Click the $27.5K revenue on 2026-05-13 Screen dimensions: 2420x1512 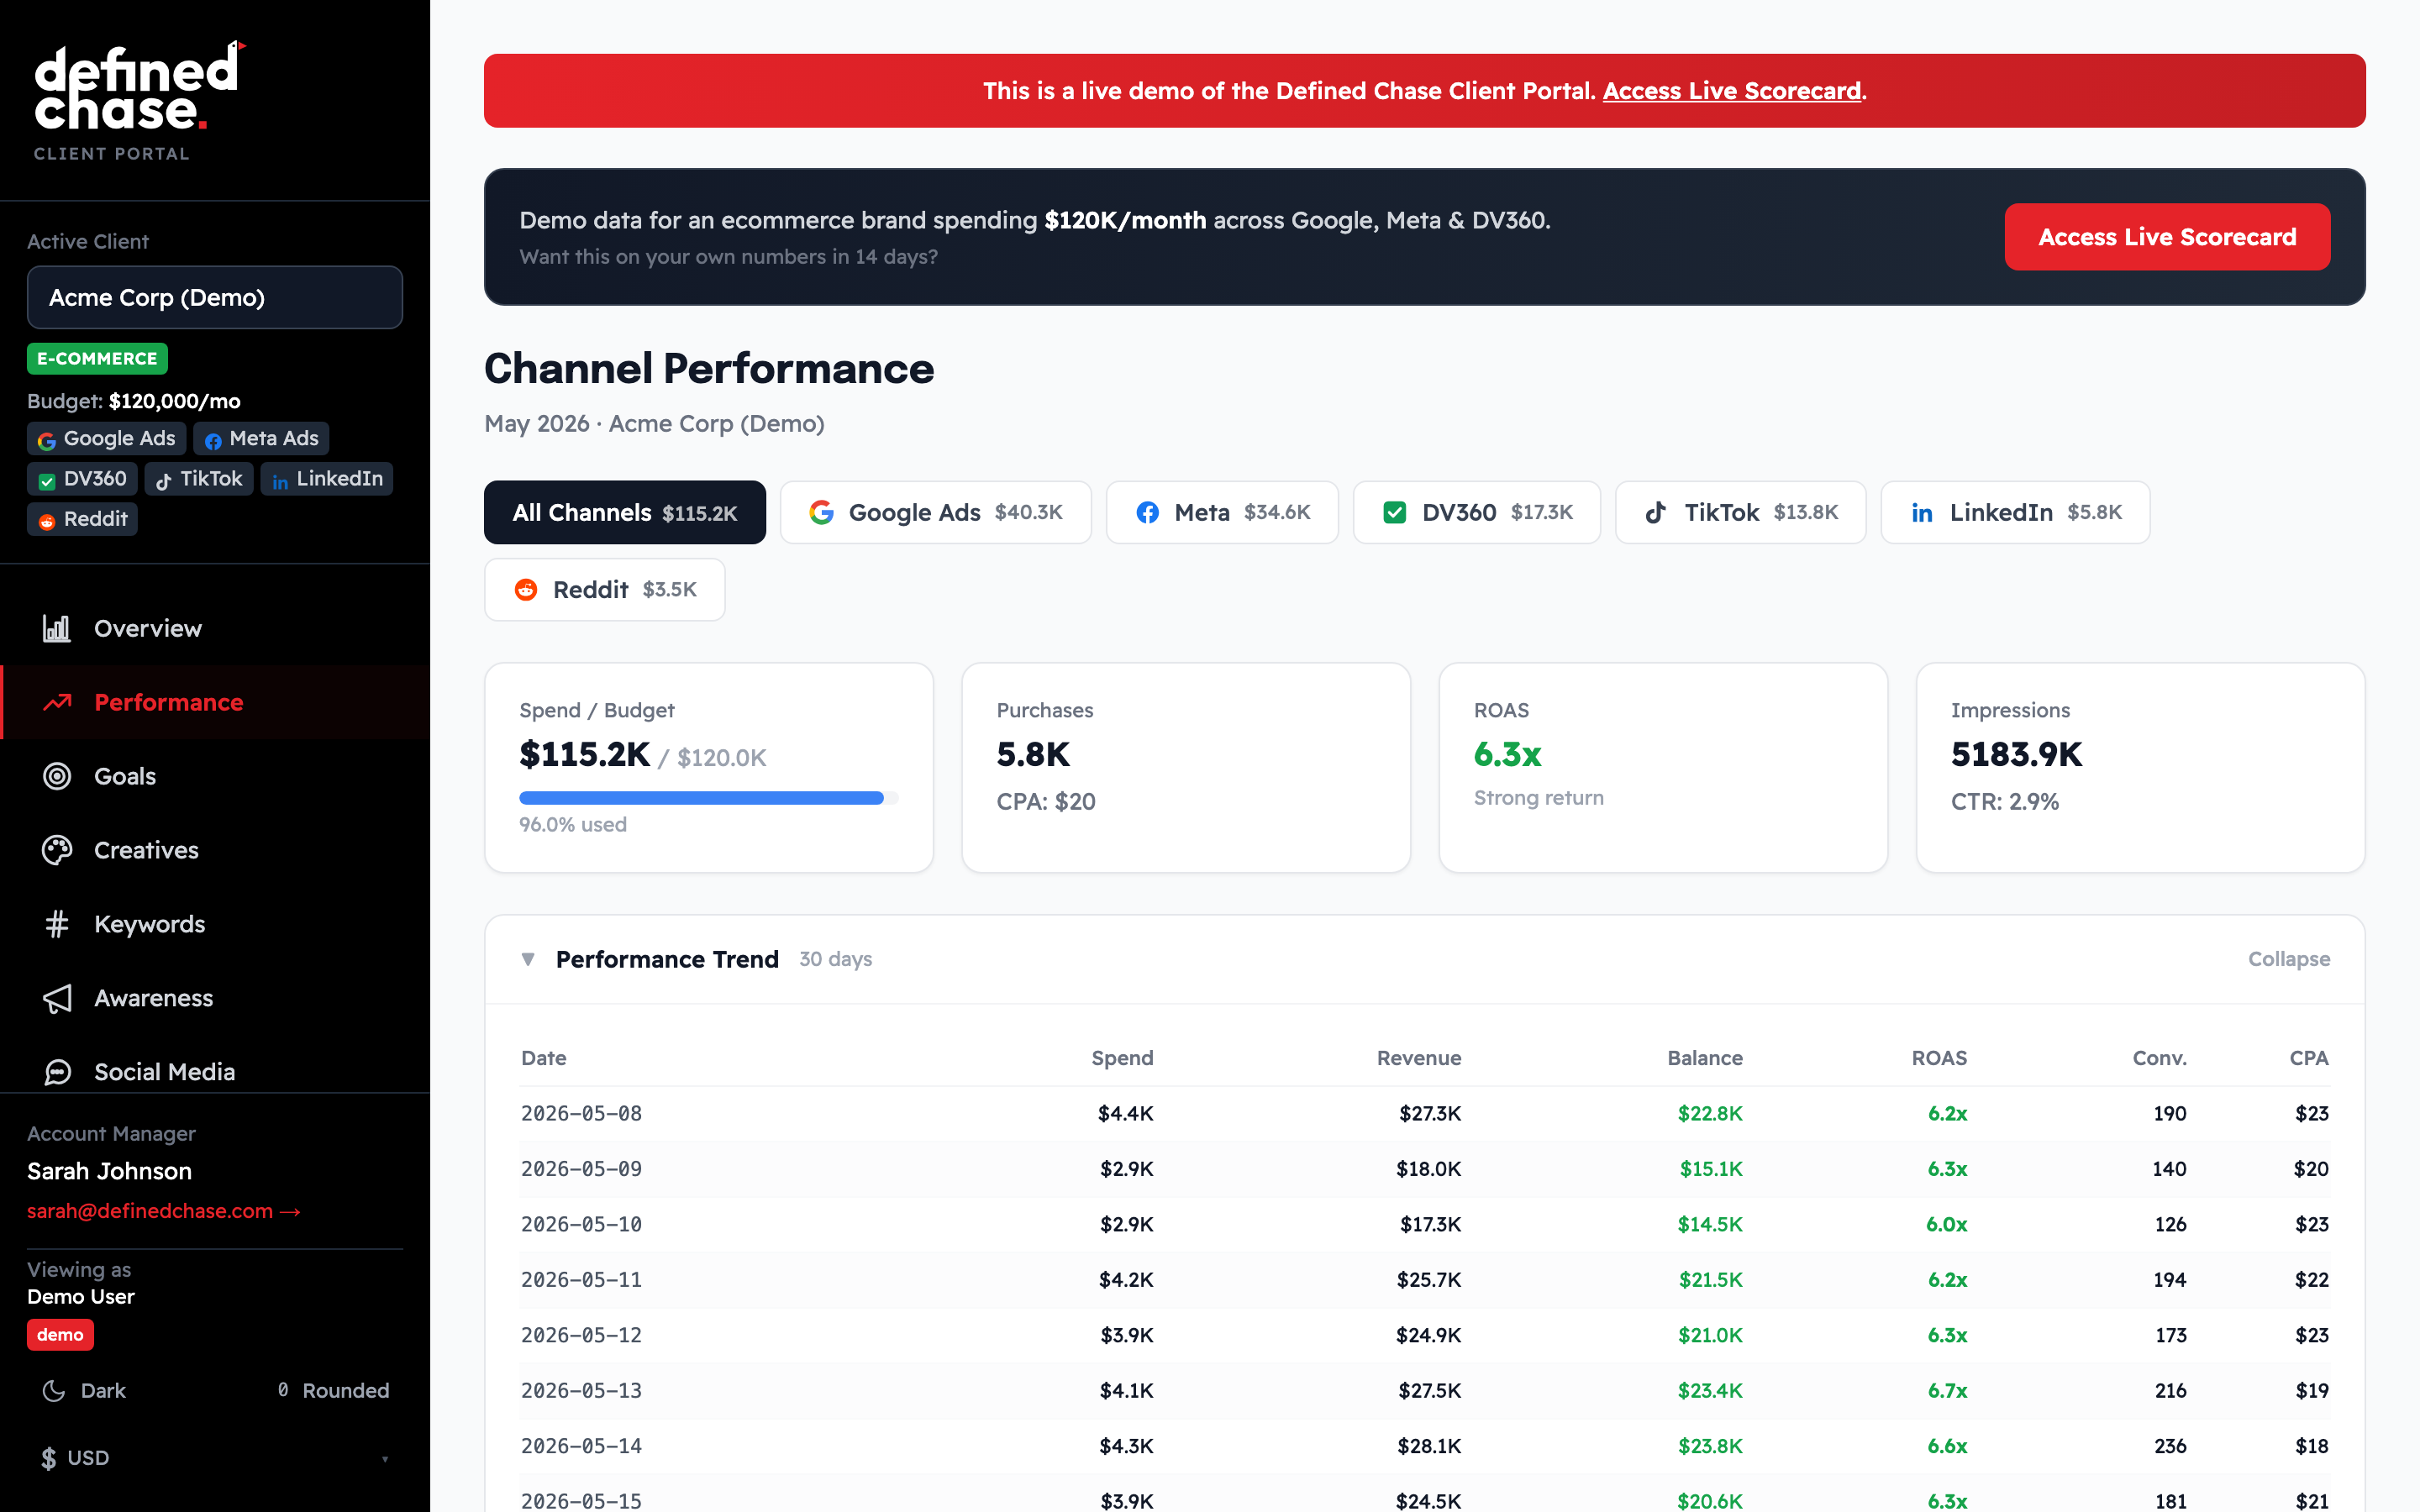[1429, 1390]
